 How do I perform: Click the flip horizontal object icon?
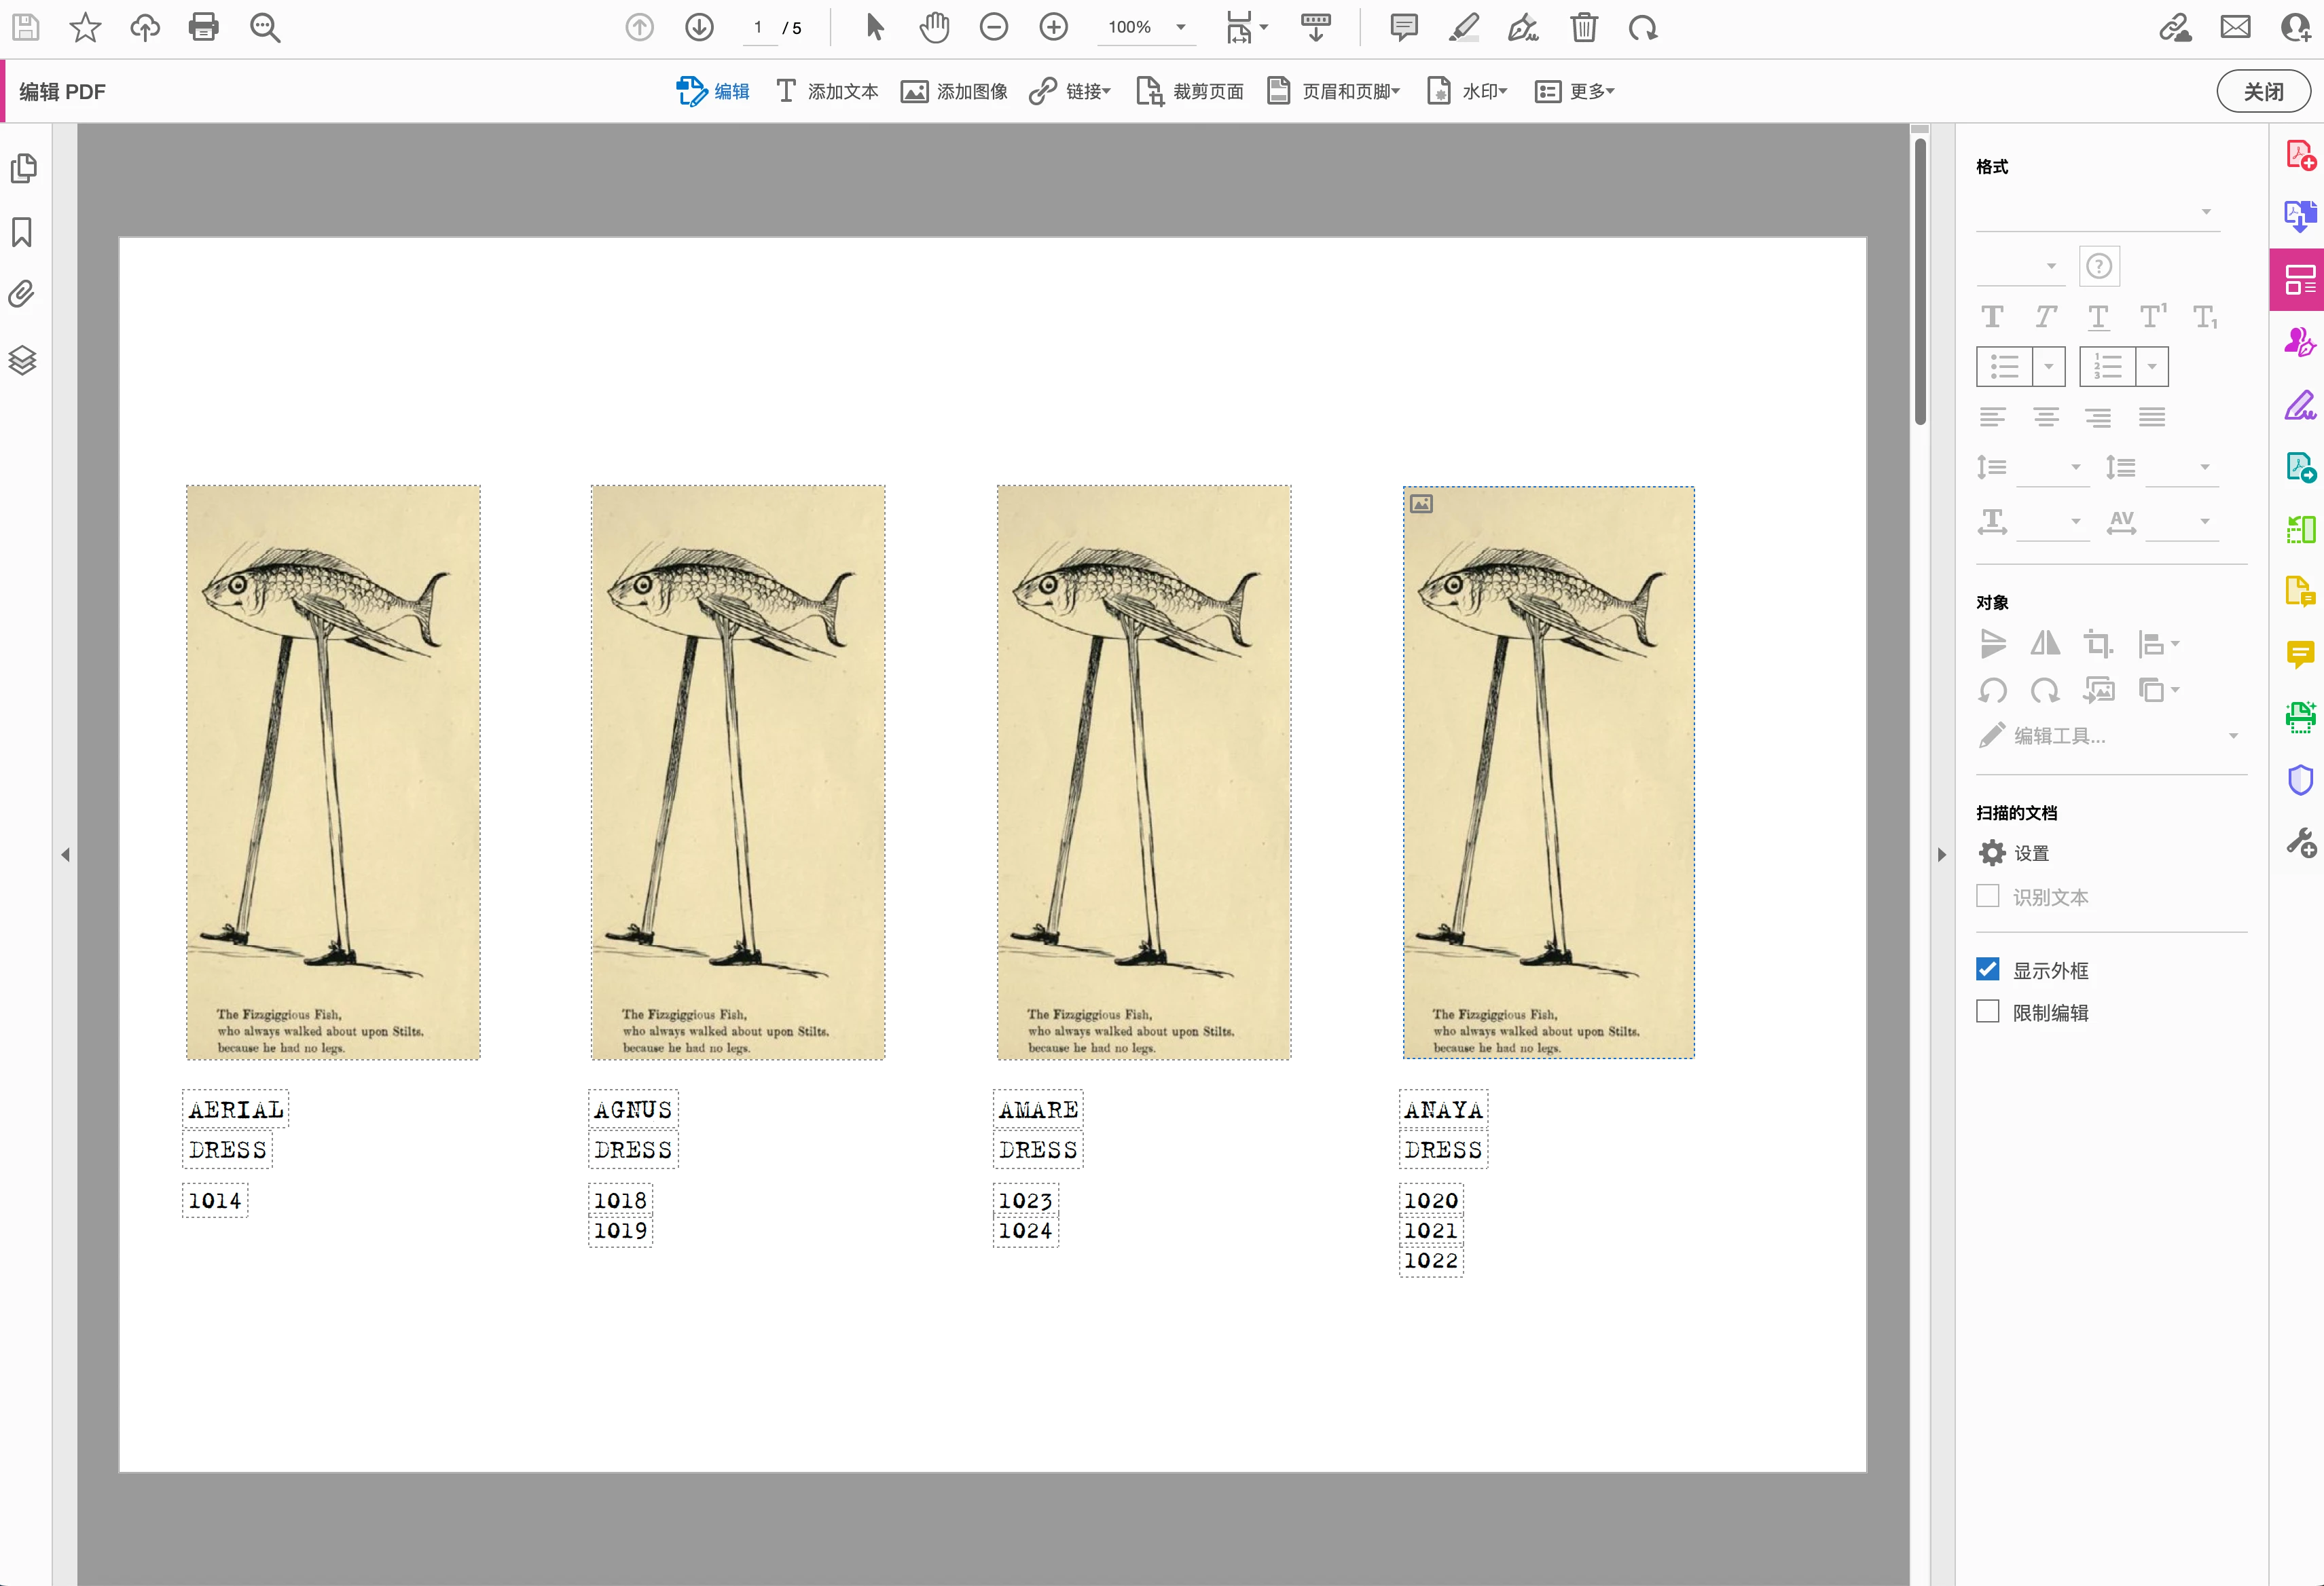[x=2044, y=643]
